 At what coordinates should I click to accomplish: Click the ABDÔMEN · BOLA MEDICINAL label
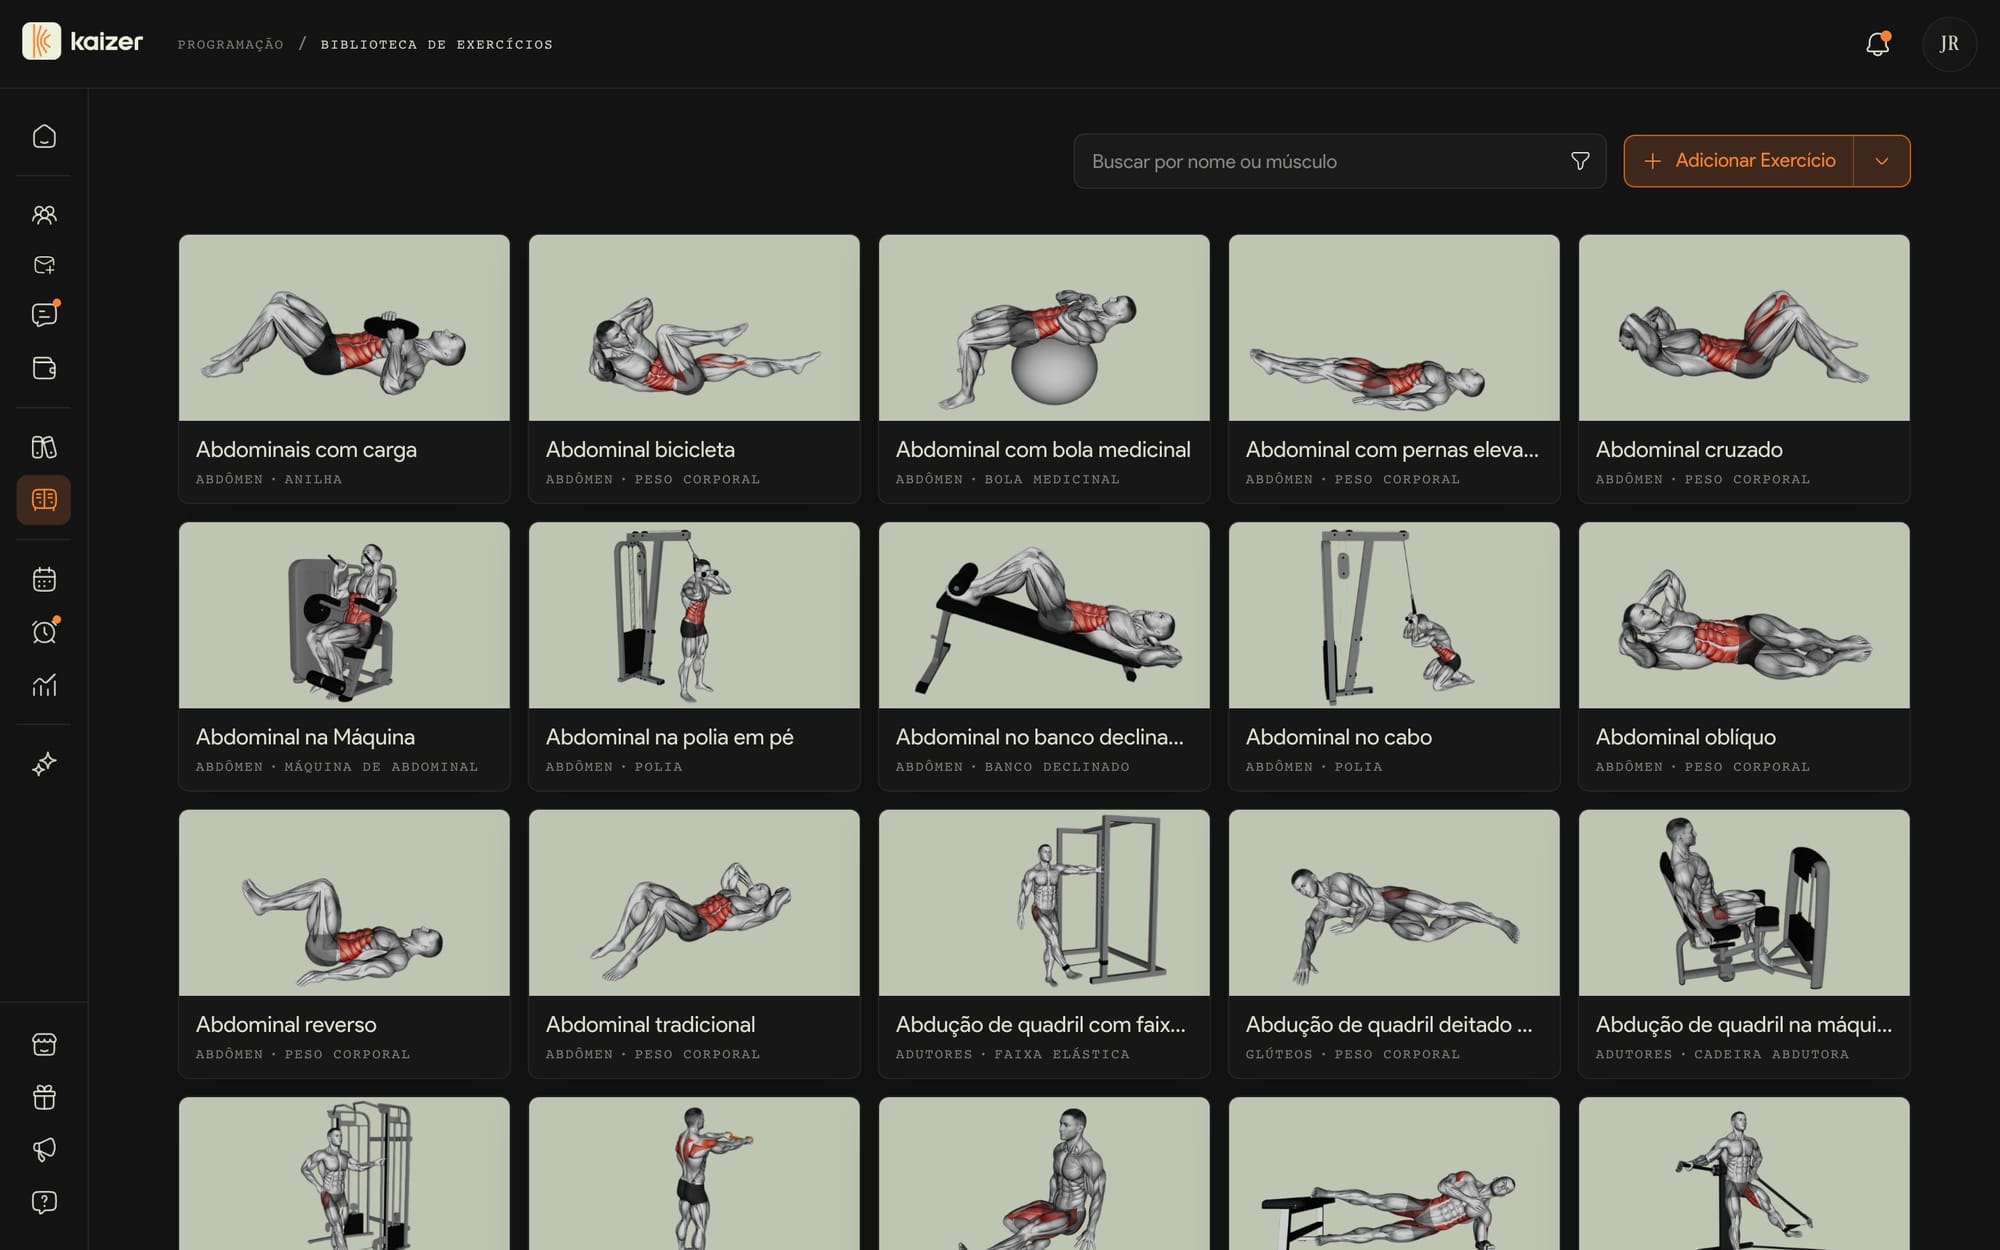1008,479
